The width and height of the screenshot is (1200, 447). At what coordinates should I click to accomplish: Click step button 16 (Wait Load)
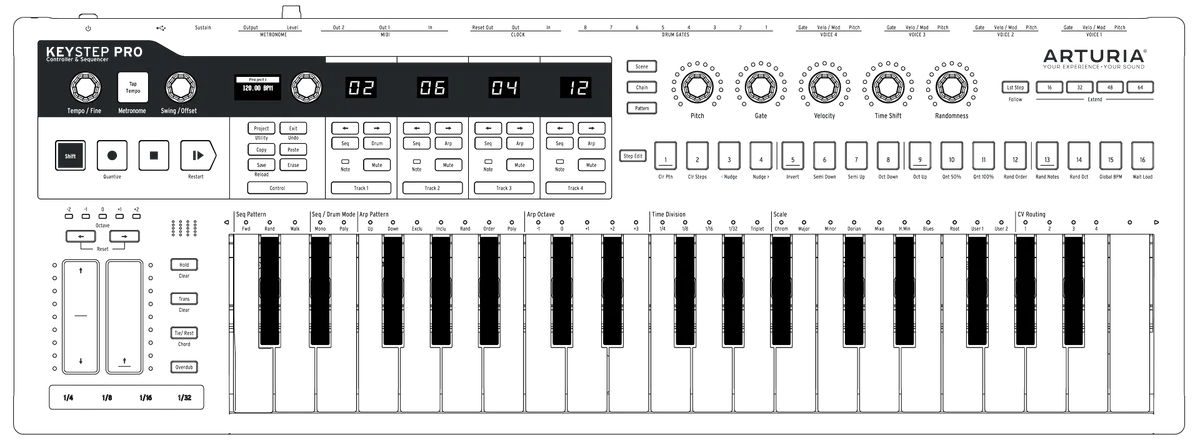click(x=1140, y=156)
